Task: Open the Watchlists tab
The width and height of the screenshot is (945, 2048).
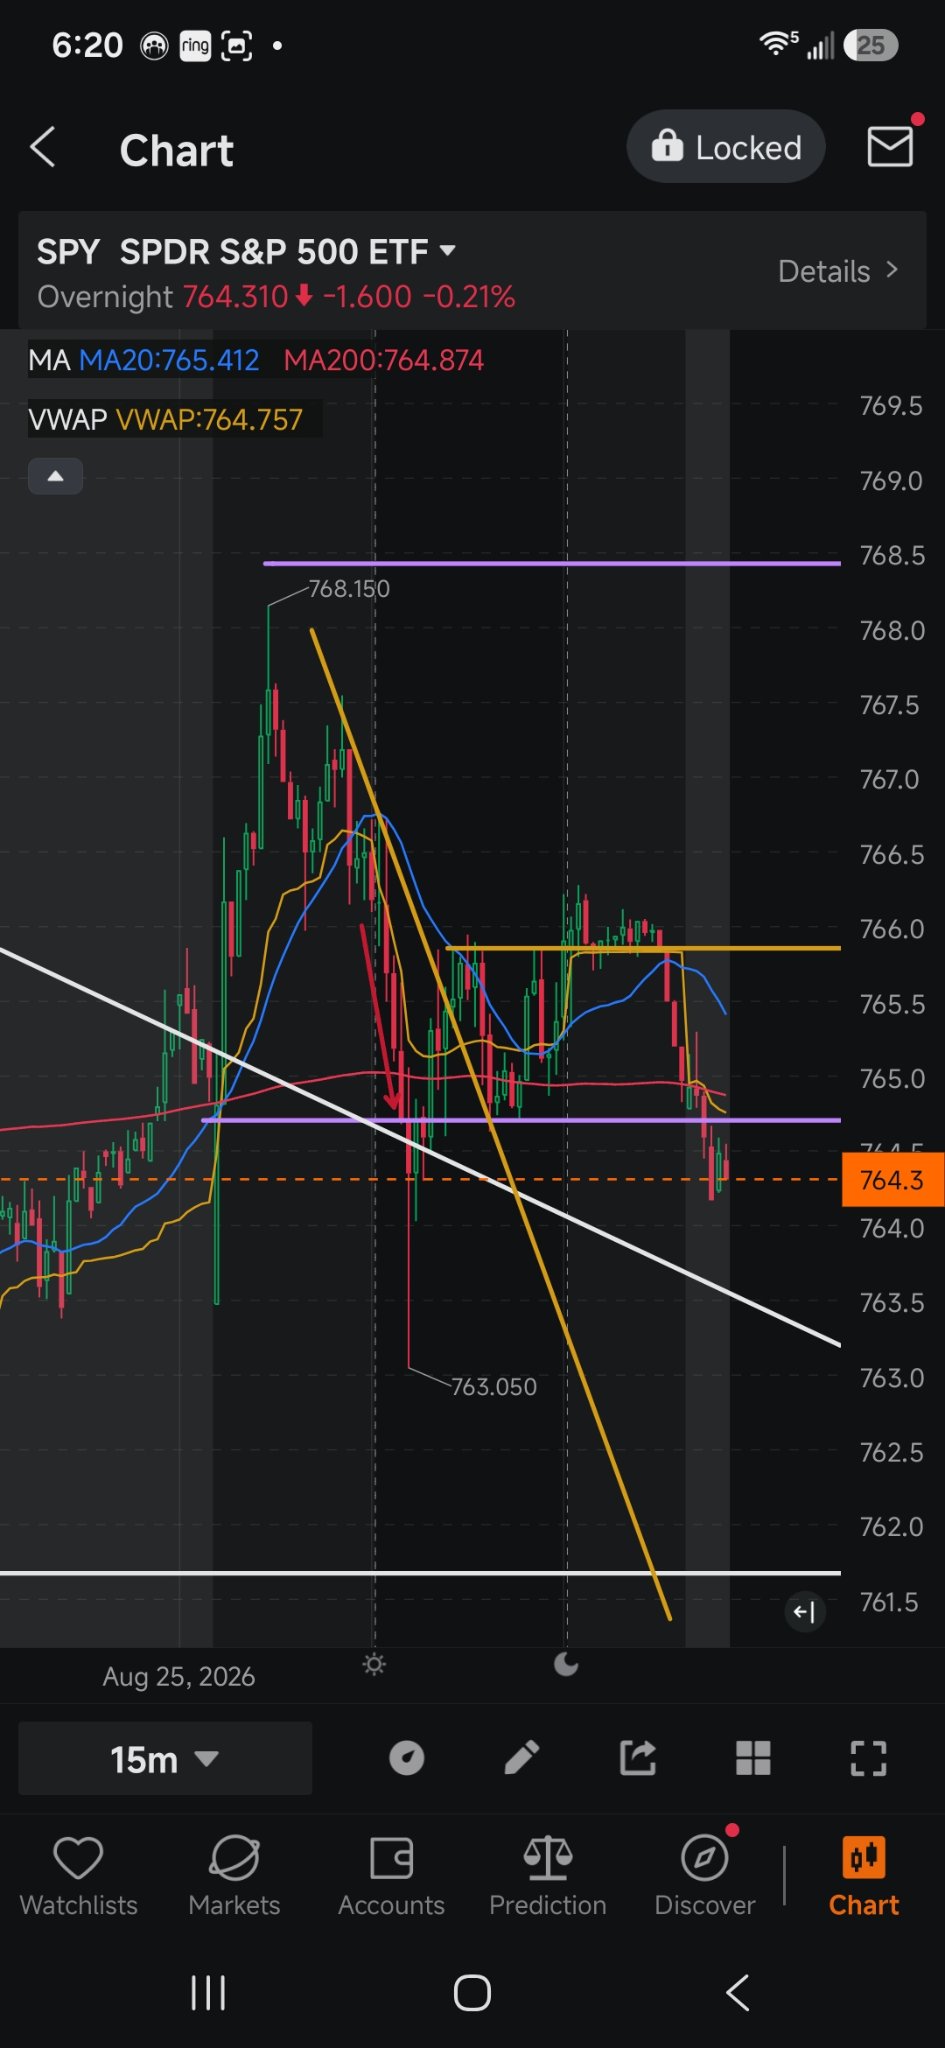Action: [78, 1877]
